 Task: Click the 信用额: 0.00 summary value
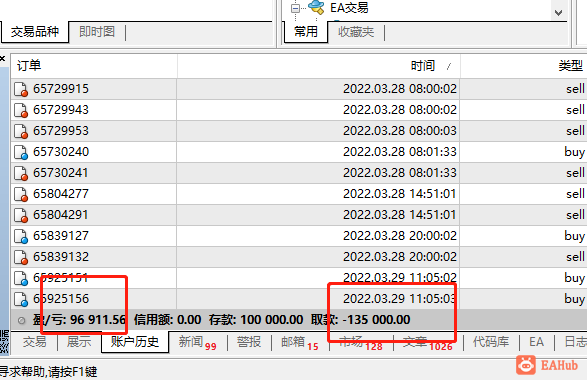[x=167, y=320]
